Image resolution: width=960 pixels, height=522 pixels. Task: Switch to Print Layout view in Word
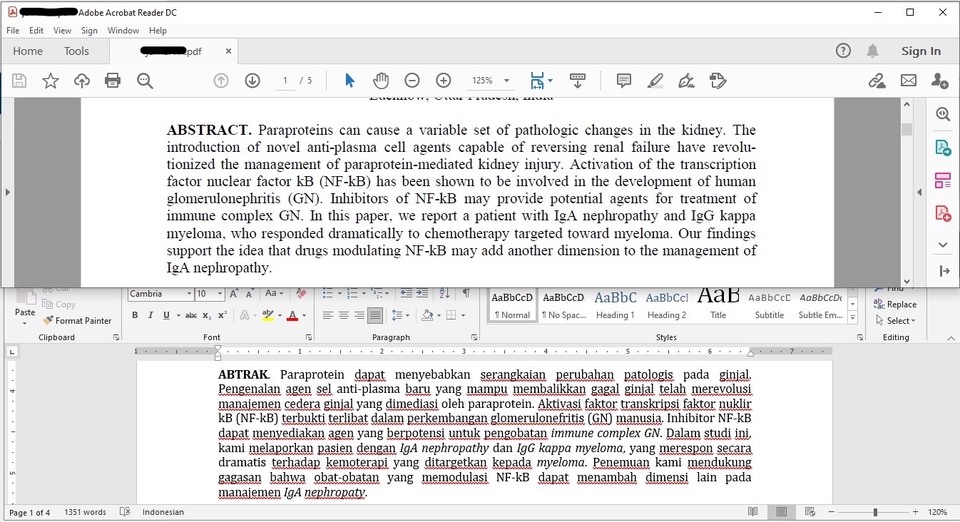pyautogui.click(x=781, y=512)
